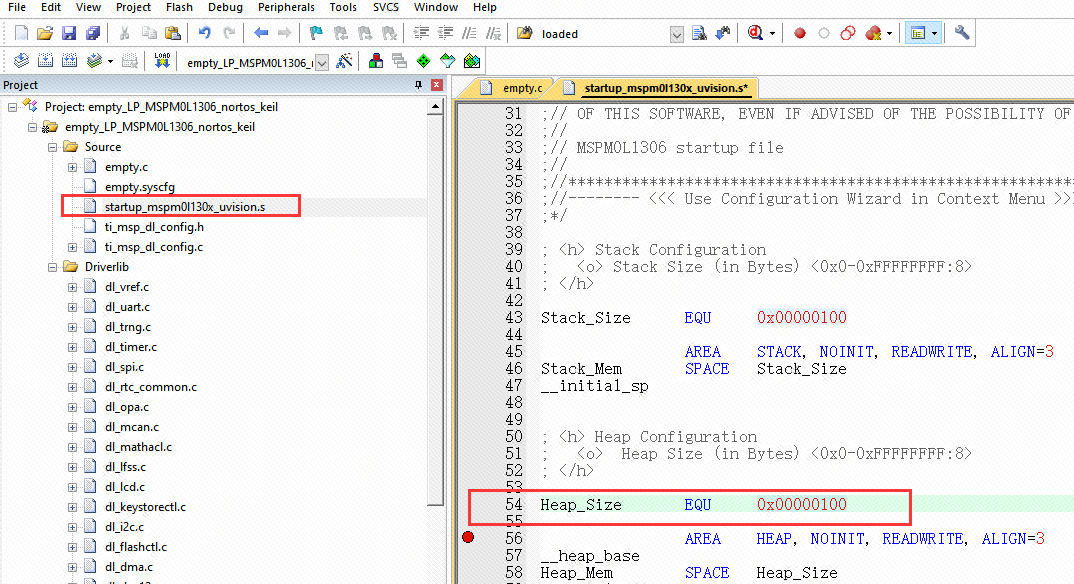The image size is (1074, 584).
Task: Start the debug session magnifier icon
Action: pyautogui.click(x=756, y=33)
